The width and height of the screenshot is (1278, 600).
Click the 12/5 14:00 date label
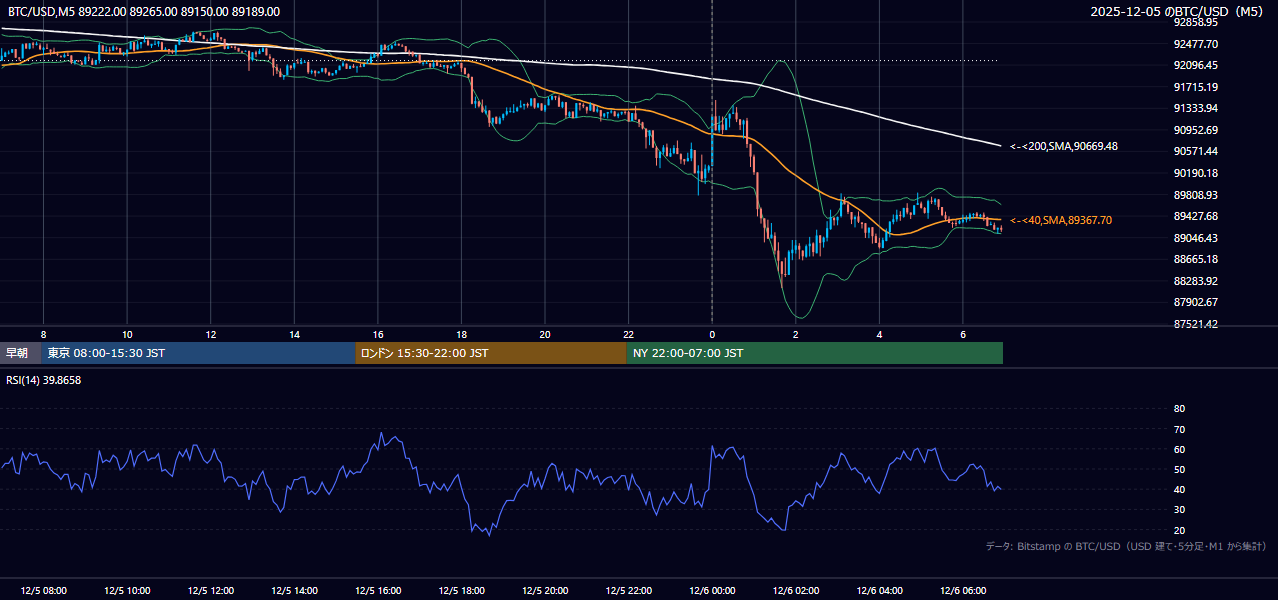[294, 591]
